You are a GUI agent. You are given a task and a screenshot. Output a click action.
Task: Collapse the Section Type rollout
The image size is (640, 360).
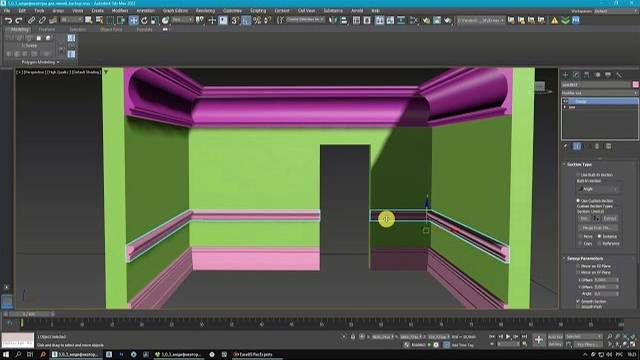pos(579,164)
